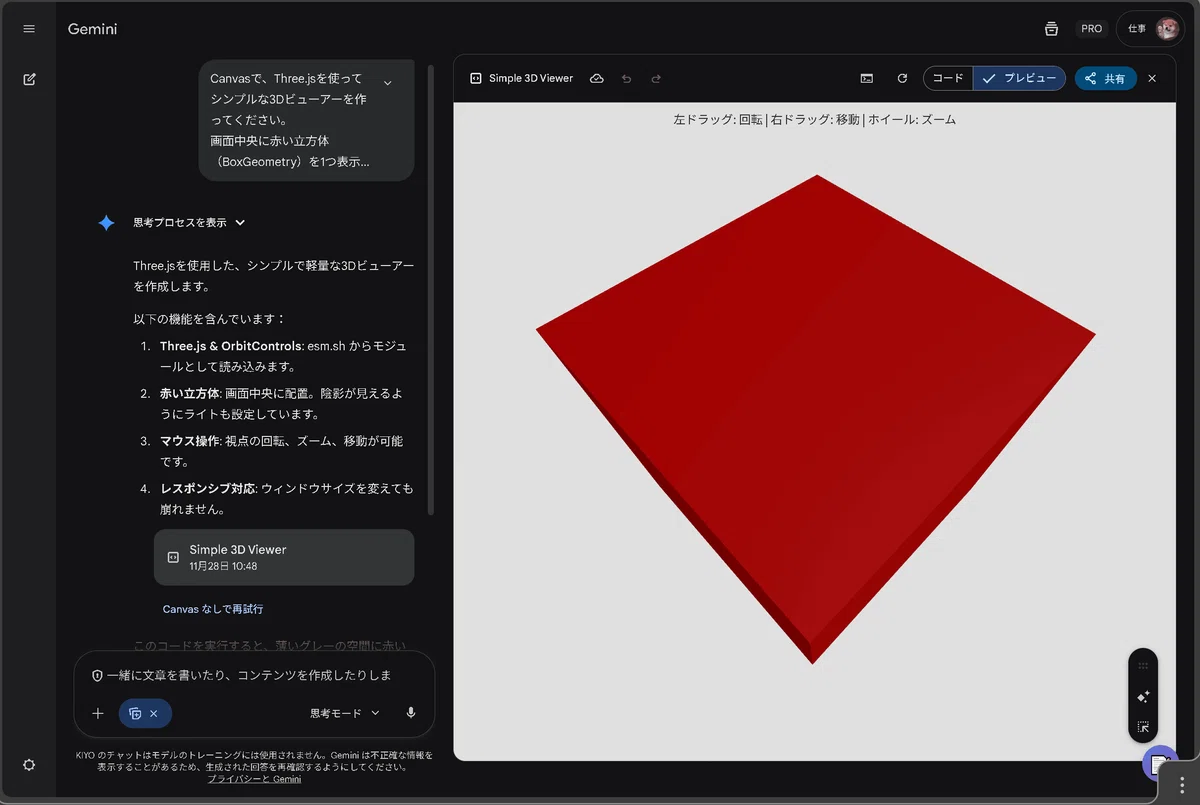
Task: Start voice input with microphone
Action: click(x=411, y=713)
